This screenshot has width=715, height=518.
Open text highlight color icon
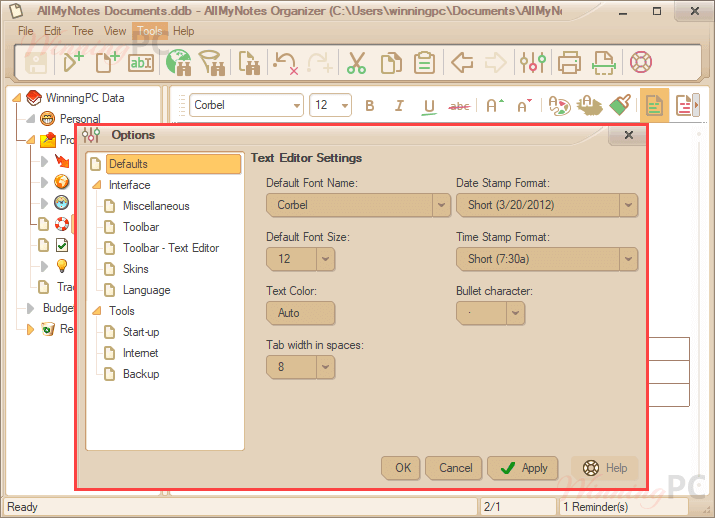(589, 106)
